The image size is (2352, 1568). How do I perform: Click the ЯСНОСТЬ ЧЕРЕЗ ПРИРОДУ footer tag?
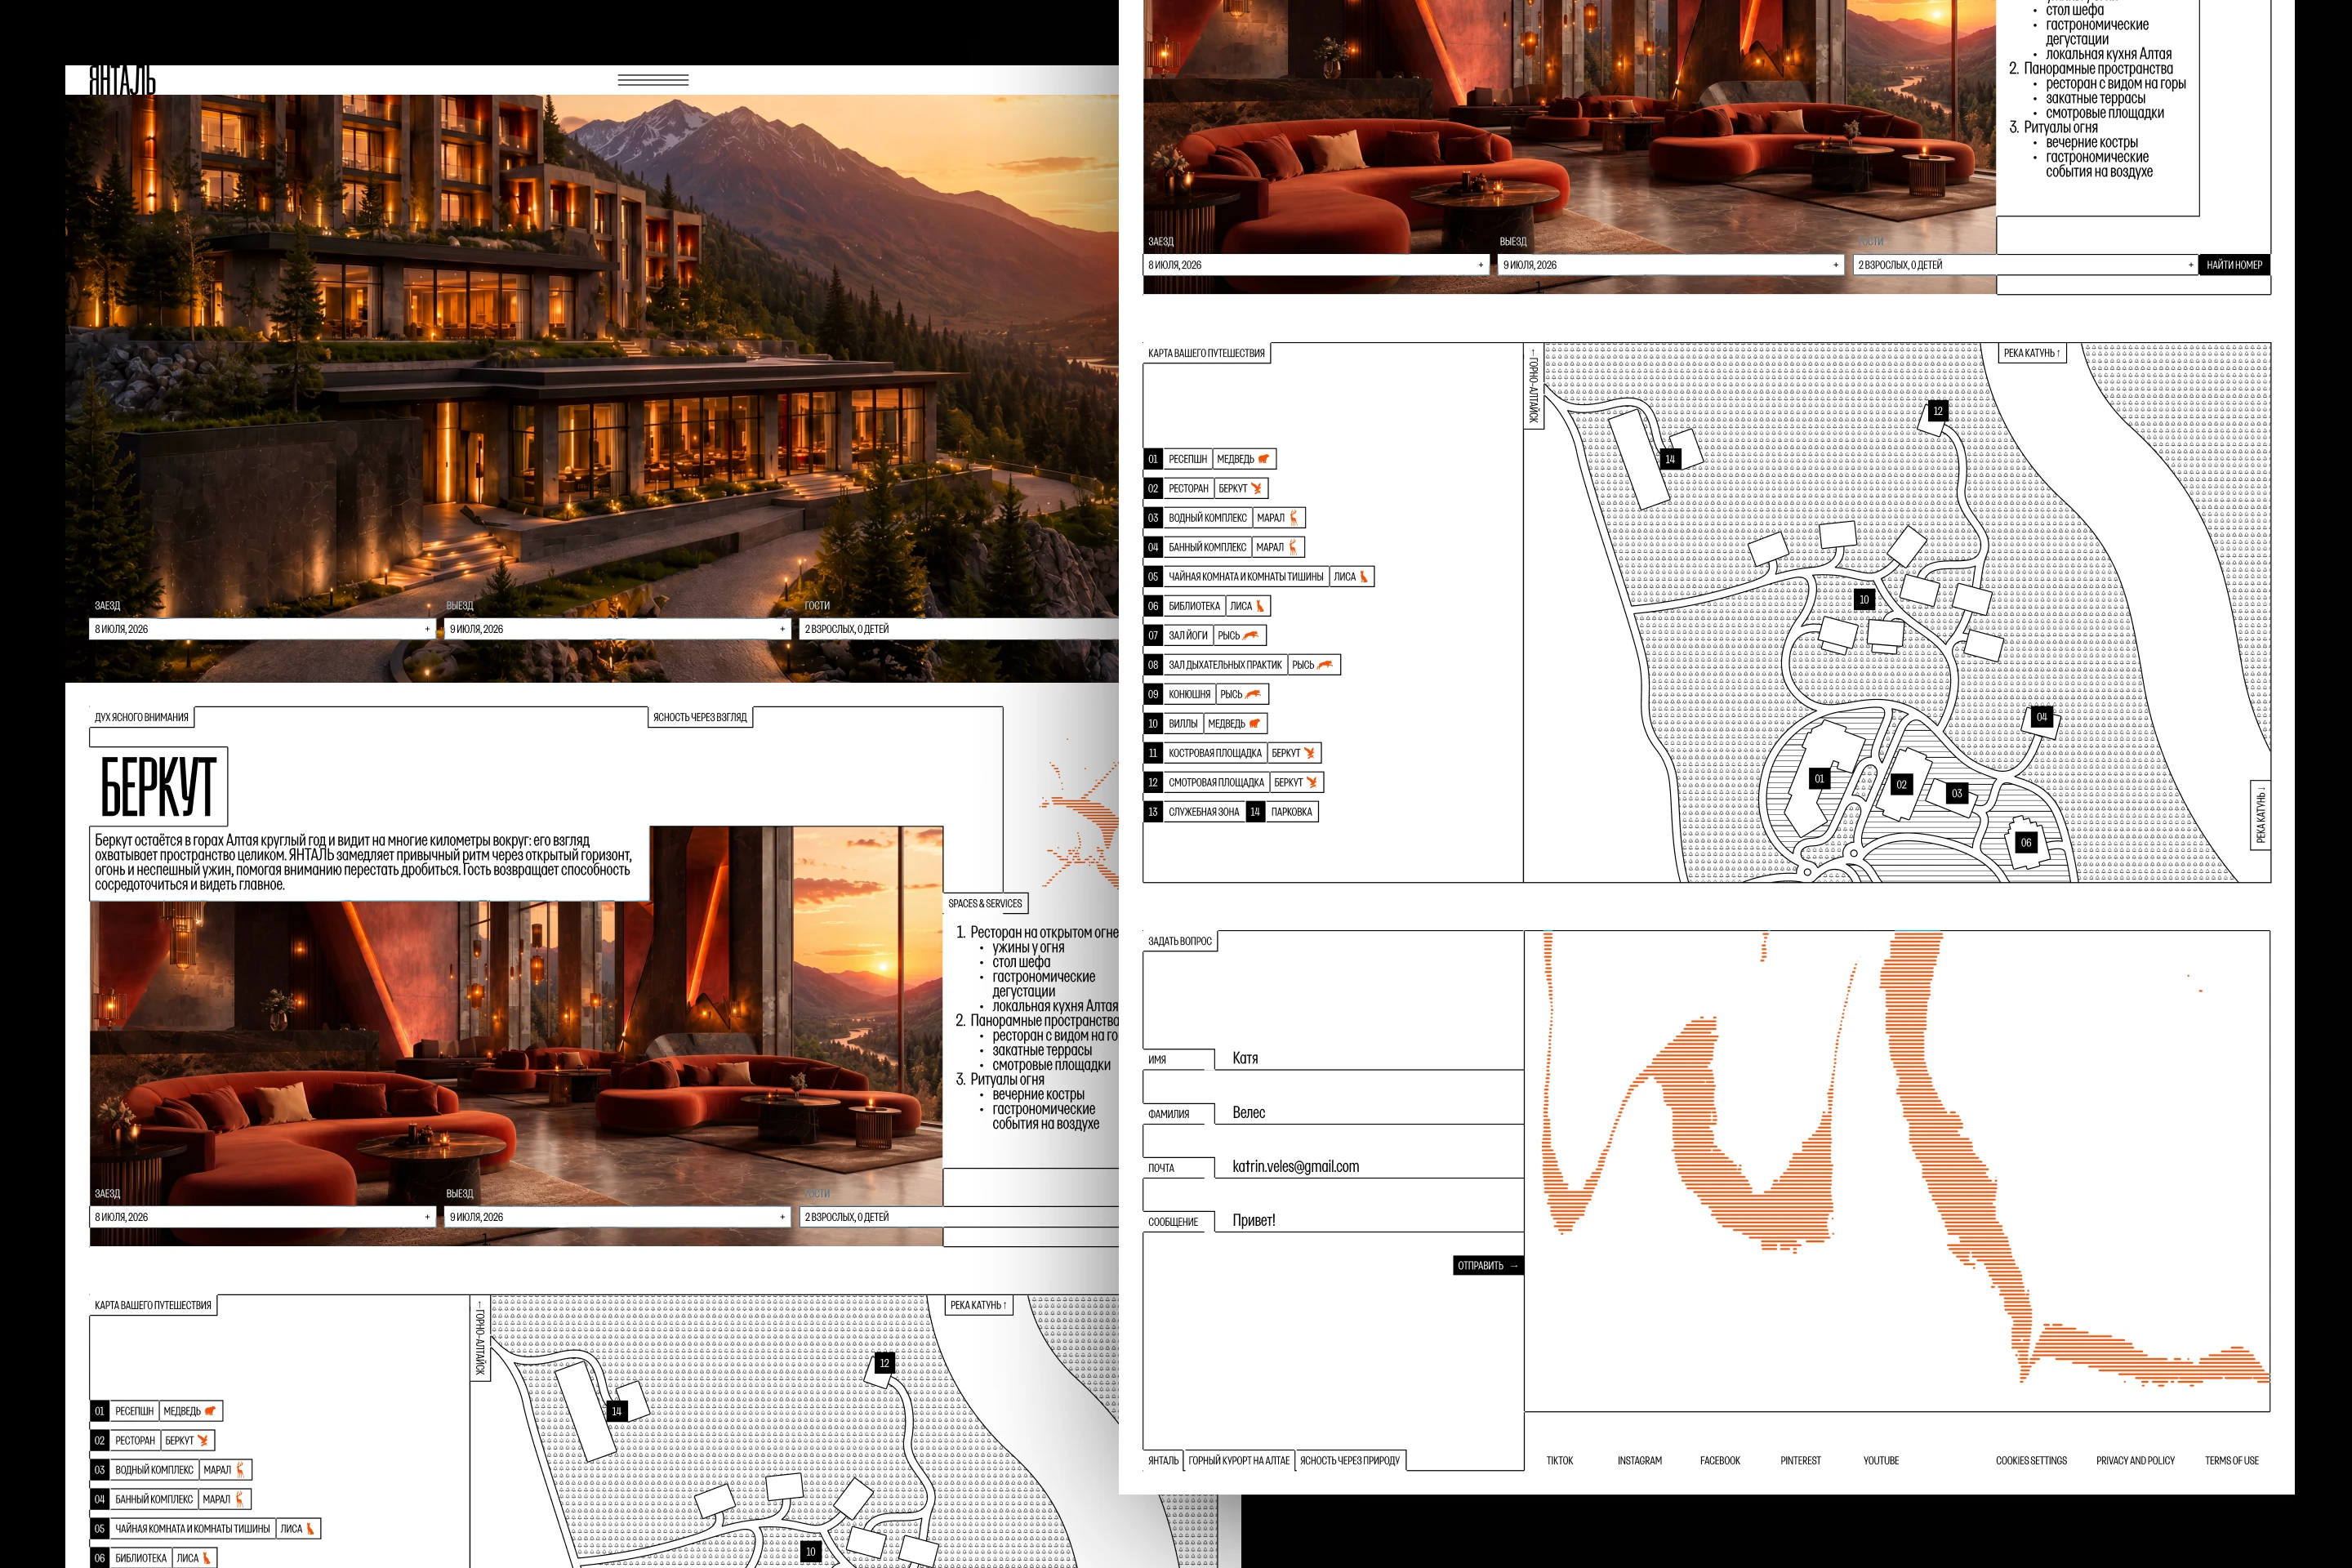pyautogui.click(x=1350, y=1461)
